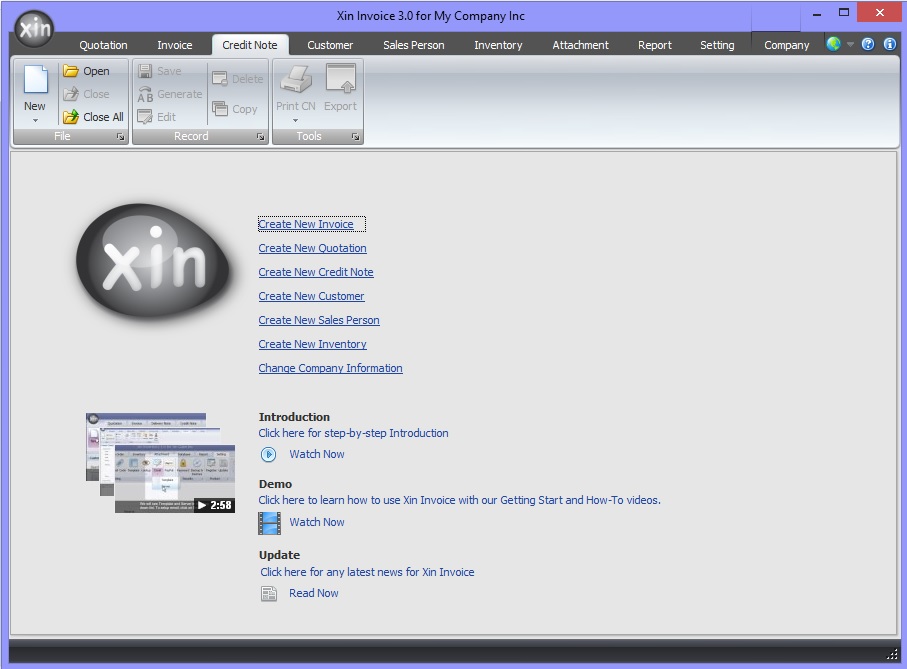
Task: Click the large Xin logo image
Action: click(x=153, y=261)
